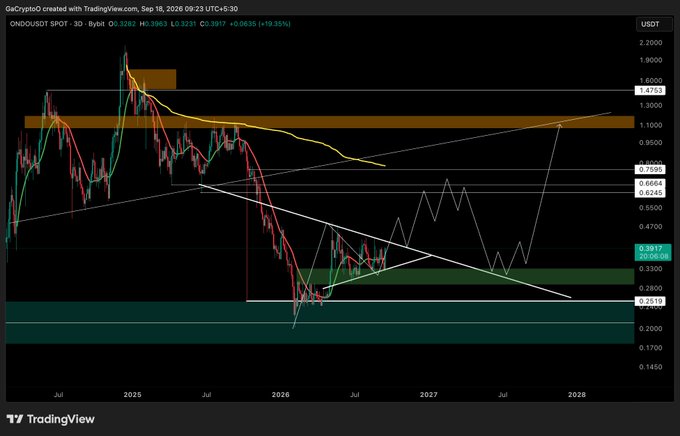Click the 2027 time axis label
This screenshot has width=680, height=436.
pos(428,395)
